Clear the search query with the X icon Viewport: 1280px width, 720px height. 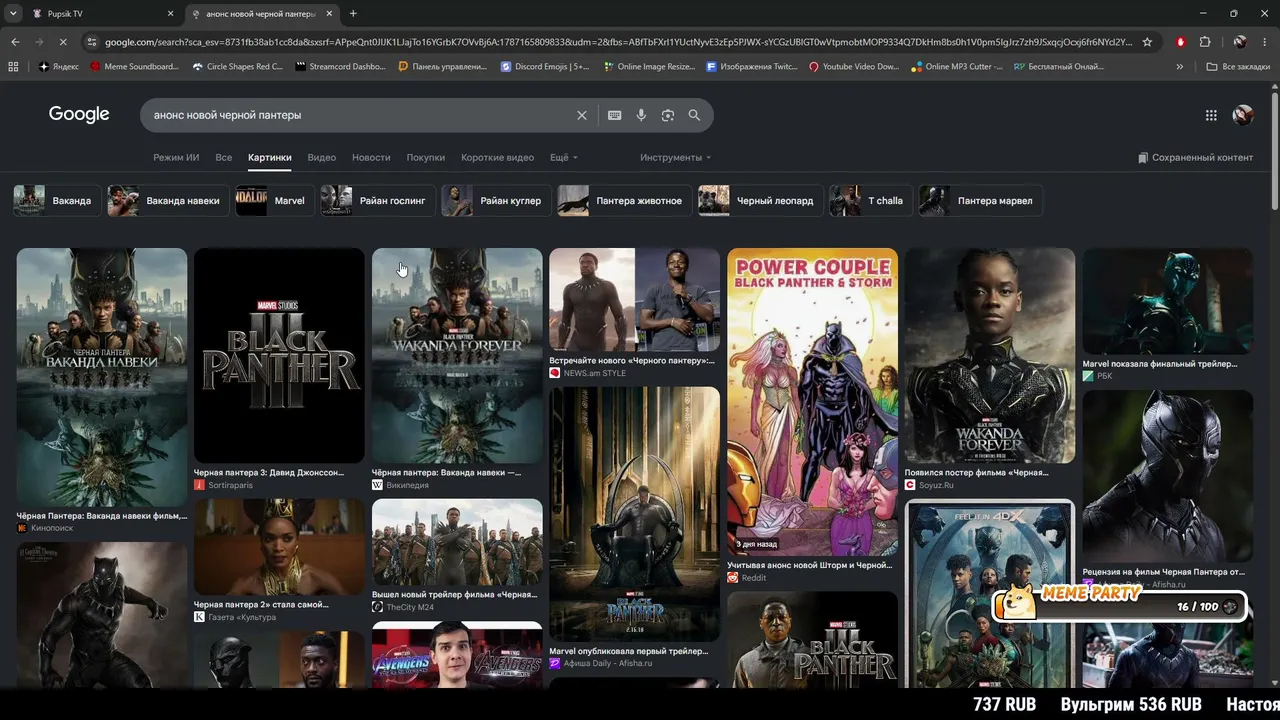click(x=582, y=115)
